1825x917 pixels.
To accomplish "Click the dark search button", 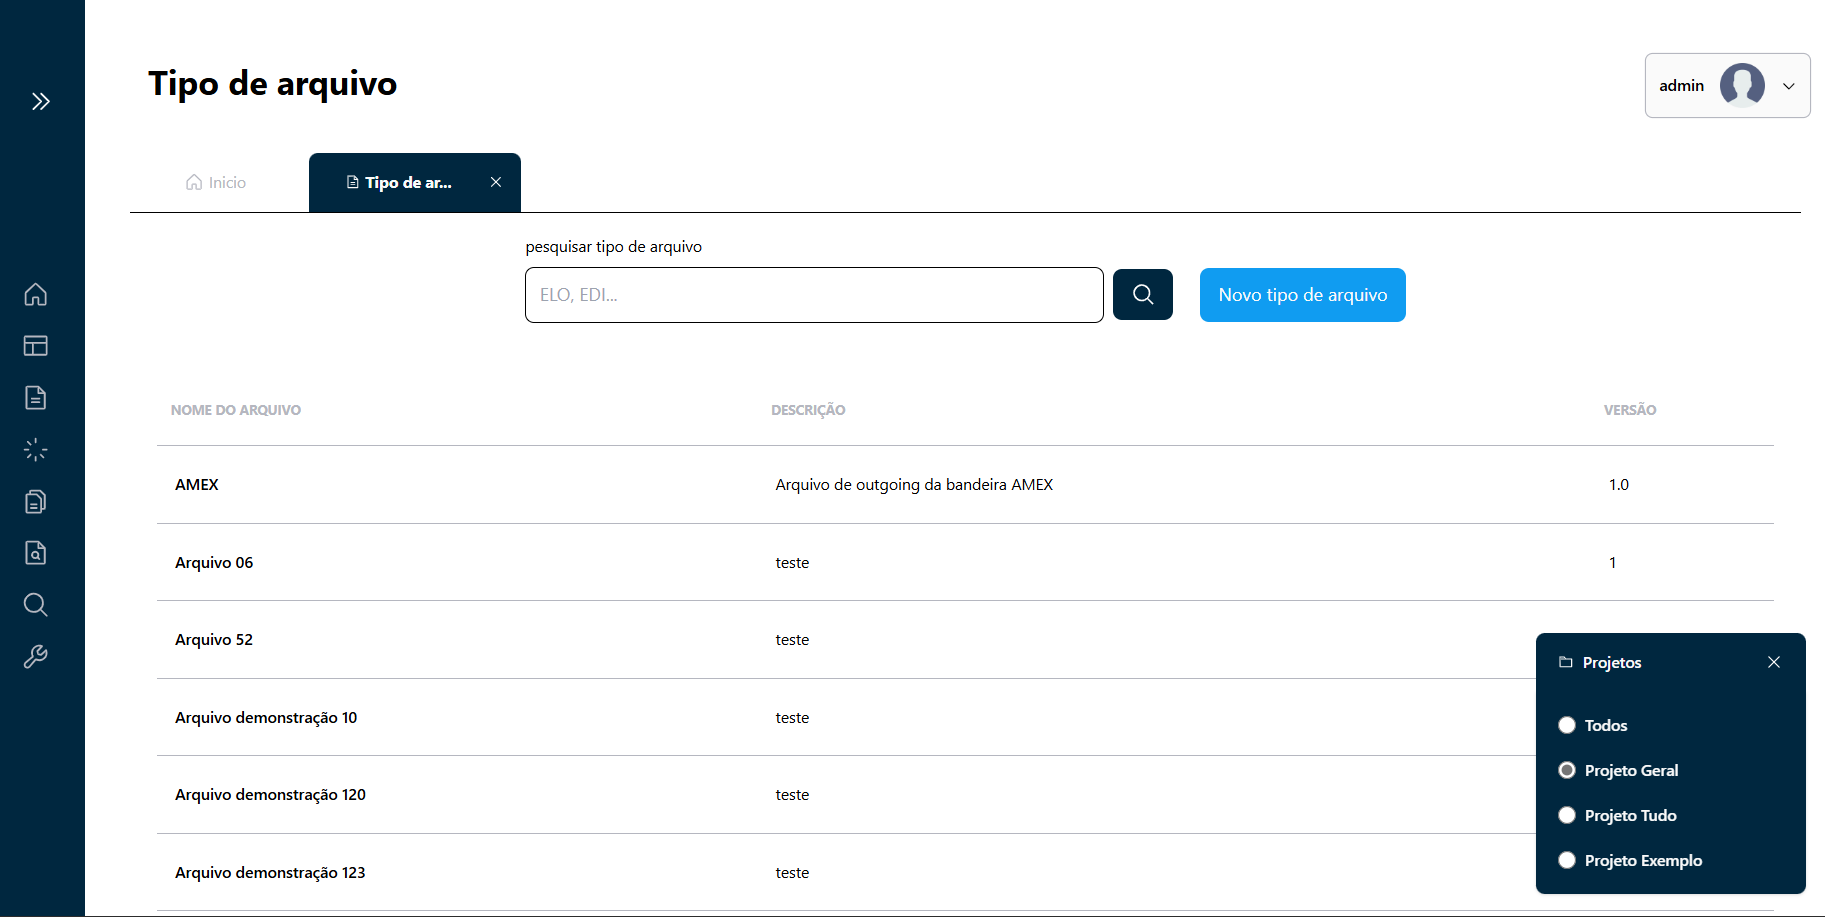I will (1143, 295).
